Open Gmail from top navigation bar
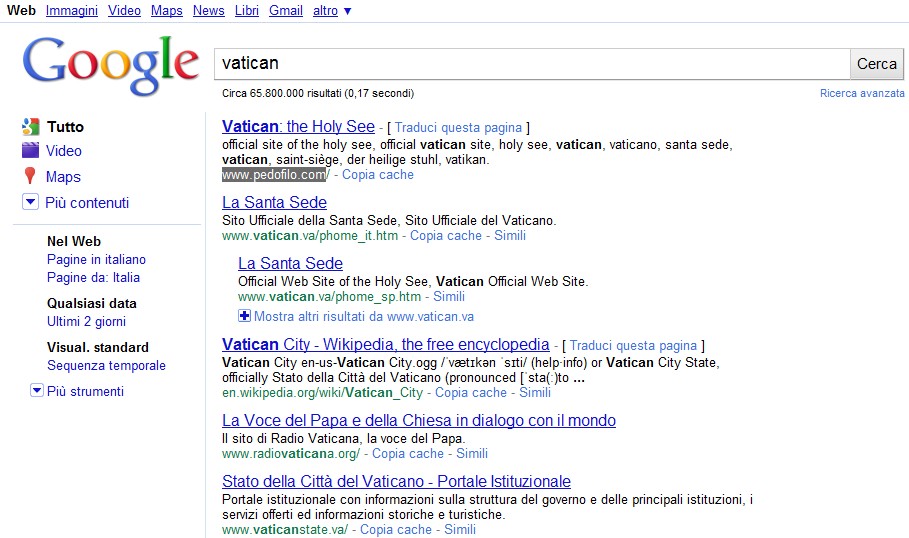Screen dimensions: 909x538 pos(286,10)
